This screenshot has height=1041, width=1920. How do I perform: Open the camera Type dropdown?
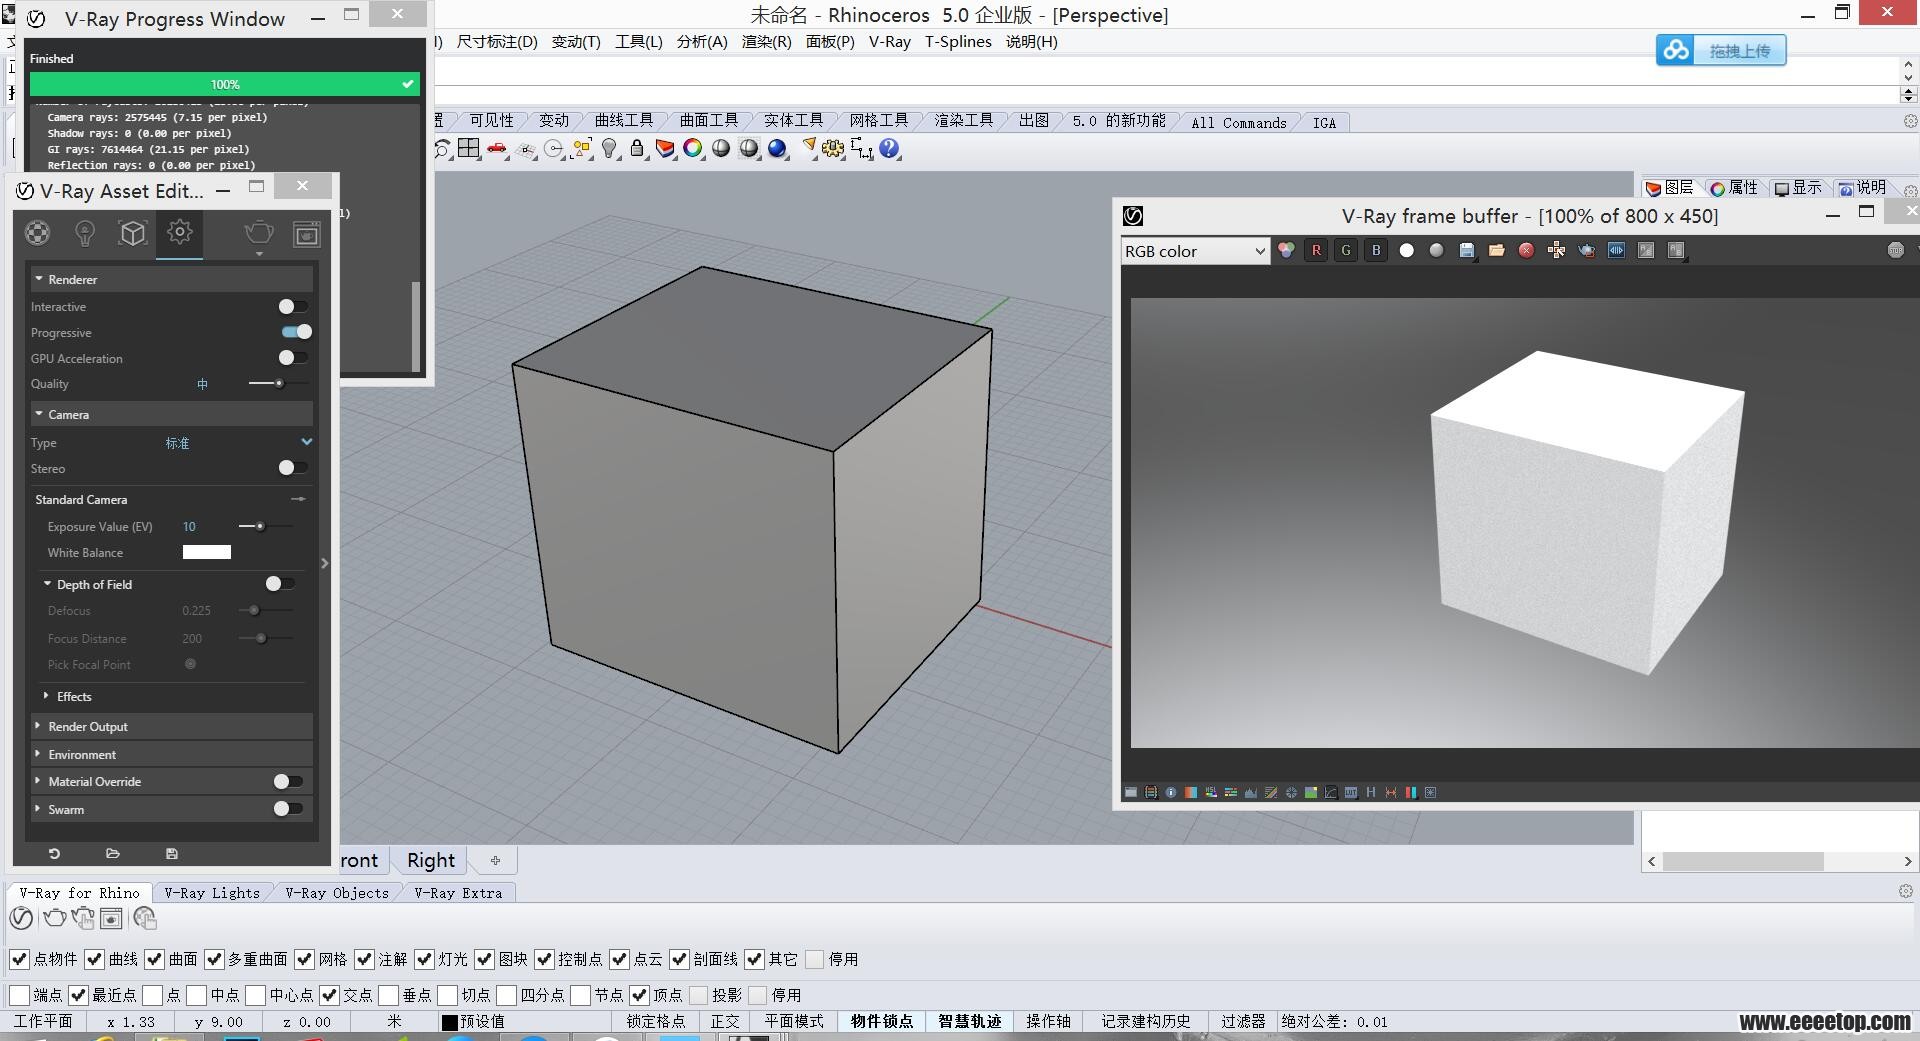[x=306, y=442]
